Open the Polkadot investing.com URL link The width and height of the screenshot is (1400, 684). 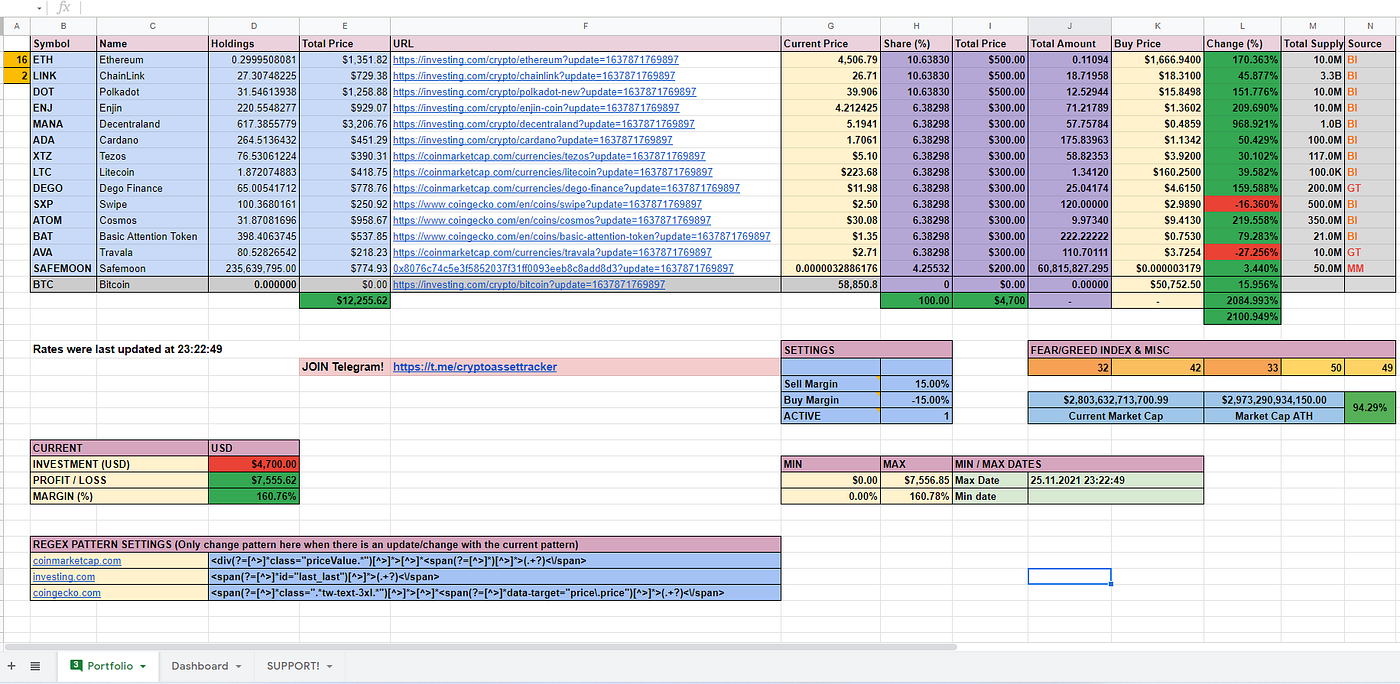545,92
